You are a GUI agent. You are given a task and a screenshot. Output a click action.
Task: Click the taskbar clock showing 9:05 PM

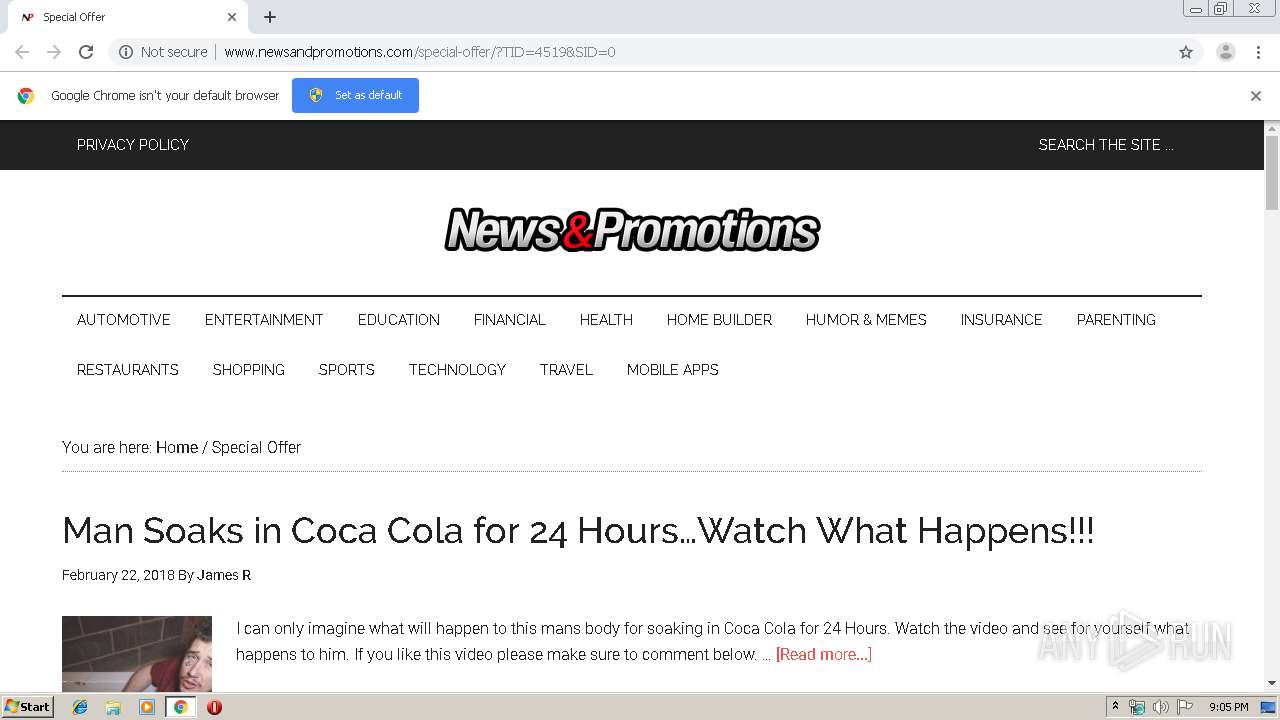tap(1228, 707)
